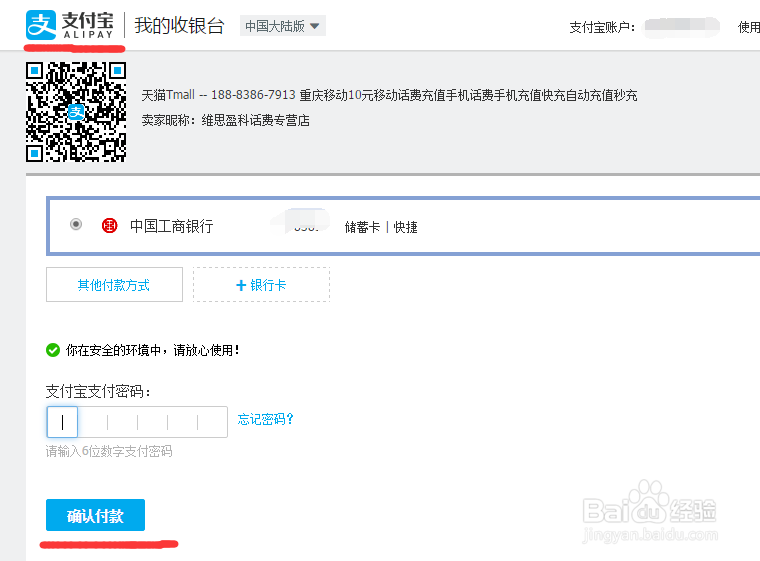Click the 储蓄卡 | 快捷 card type text
The image size is (760, 561).
(x=381, y=227)
